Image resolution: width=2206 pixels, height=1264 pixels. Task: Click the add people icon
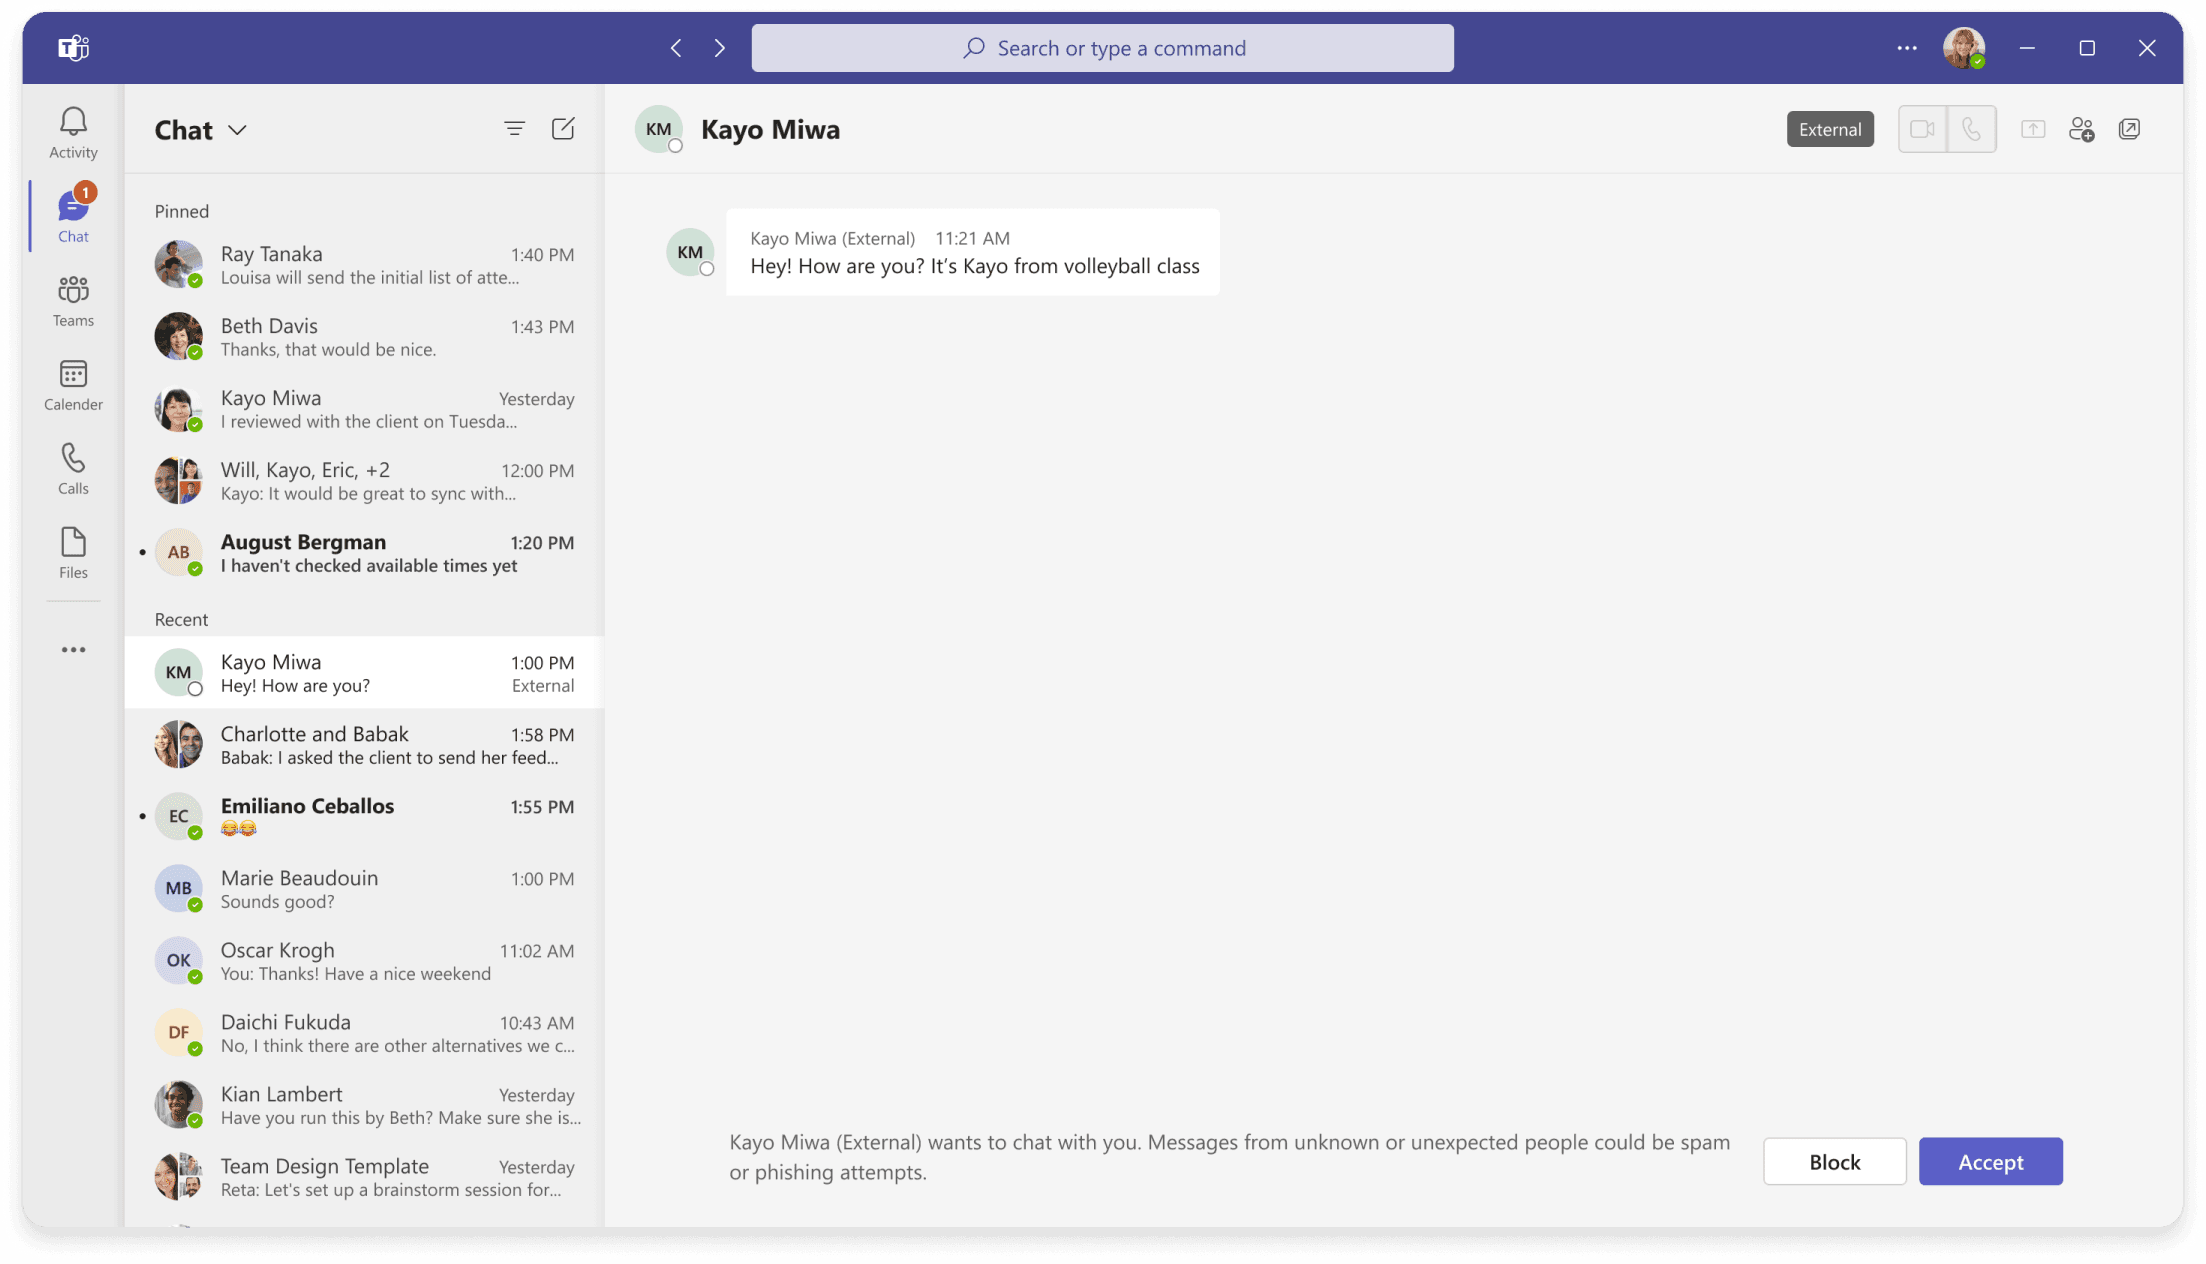click(2081, 129)
